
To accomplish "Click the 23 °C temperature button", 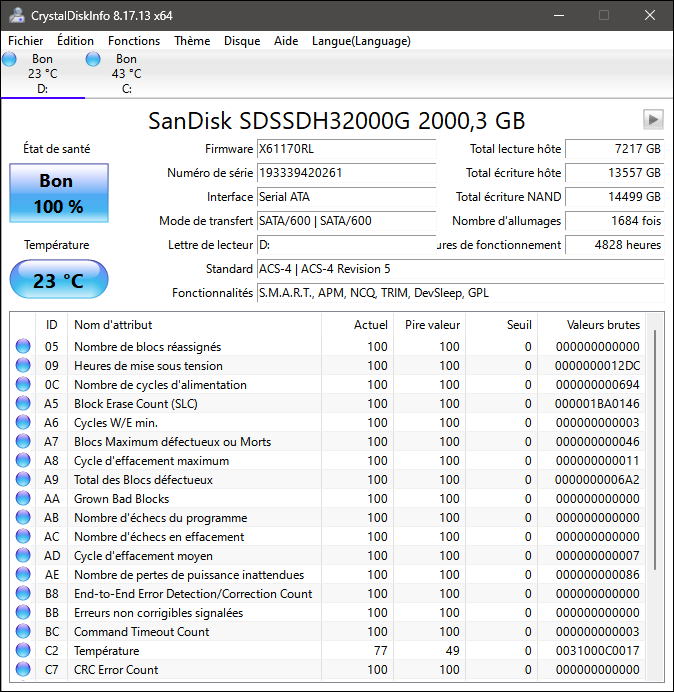I will coord(59,280).
